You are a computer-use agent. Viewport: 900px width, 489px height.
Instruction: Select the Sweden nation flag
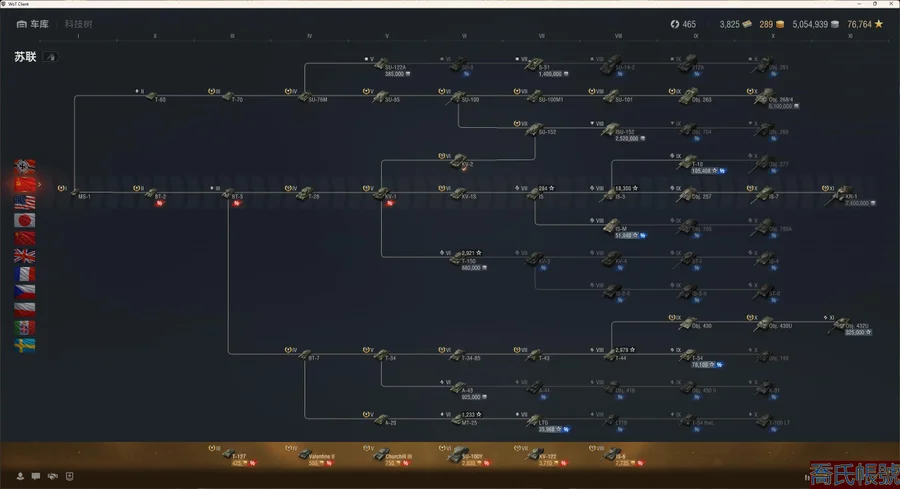point(25,345)
